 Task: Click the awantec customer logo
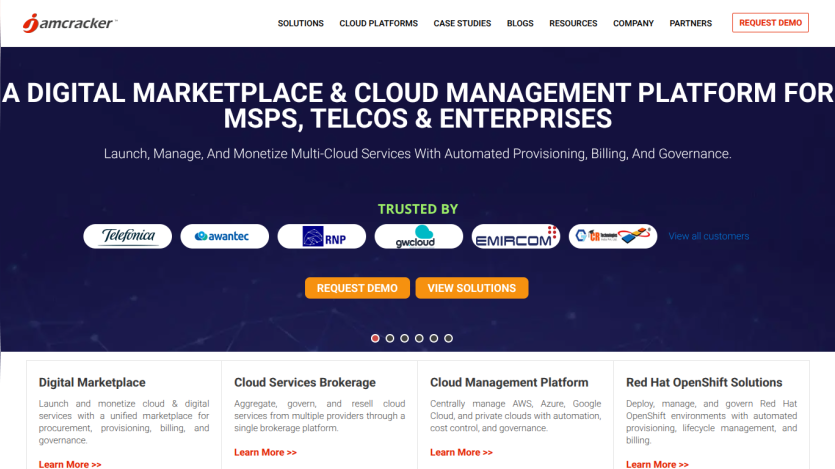click(225, 236)
